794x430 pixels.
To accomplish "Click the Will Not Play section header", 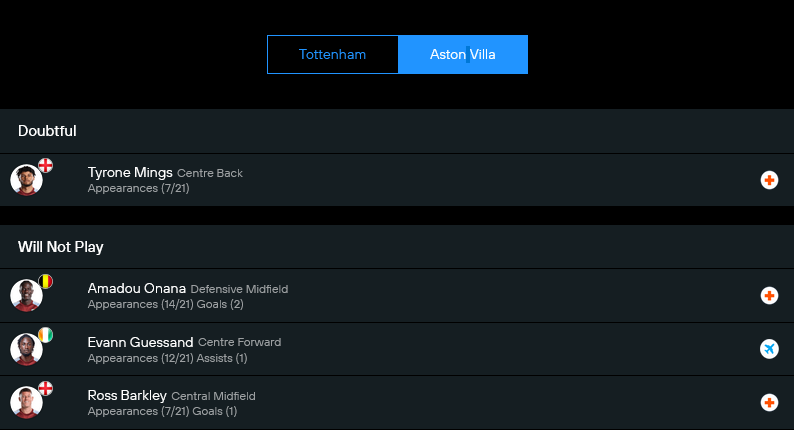I will [x=61, y=247].
